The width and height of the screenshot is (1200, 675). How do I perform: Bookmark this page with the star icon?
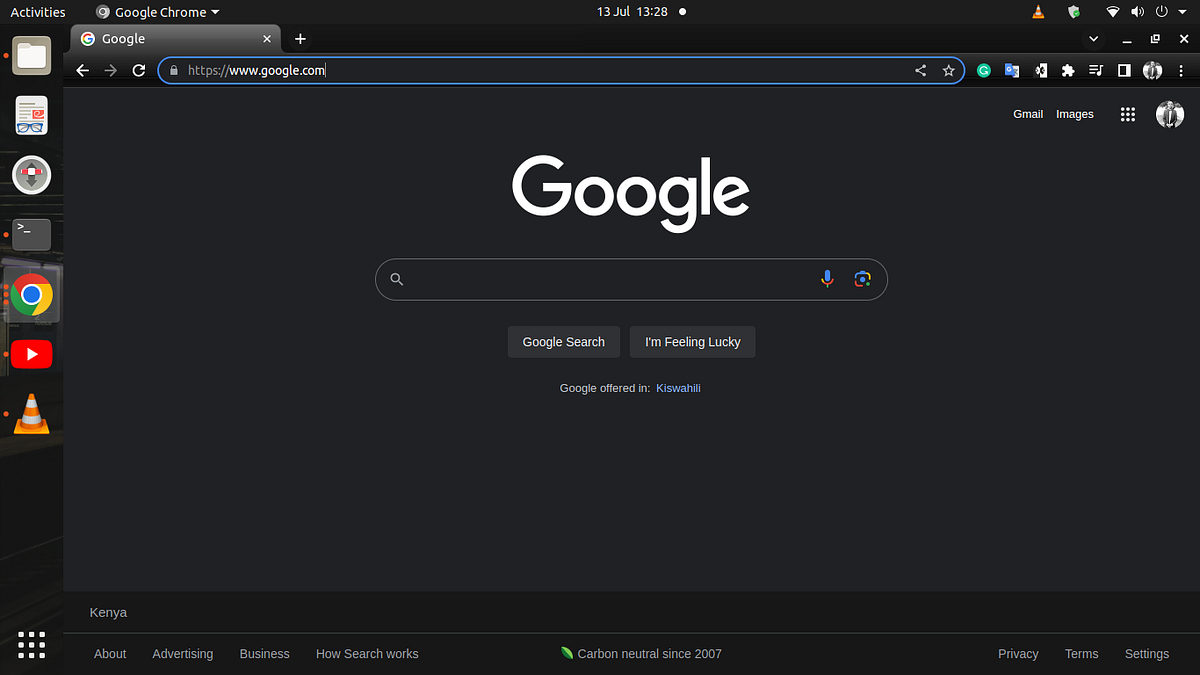(948, 70)
